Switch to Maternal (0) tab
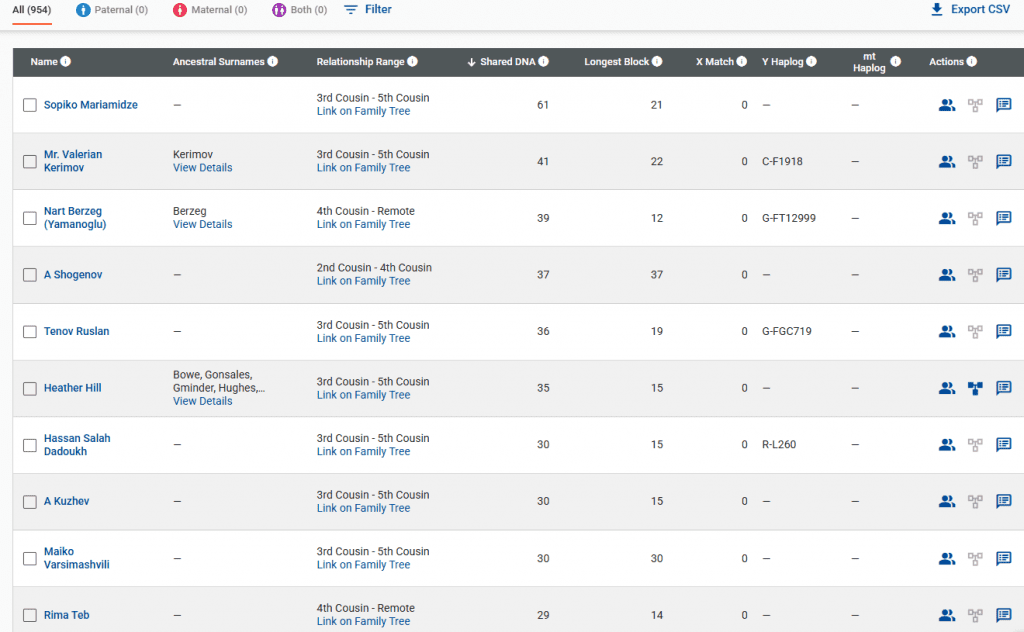This screenshot has height=632, width=1024. pos(210,10)
